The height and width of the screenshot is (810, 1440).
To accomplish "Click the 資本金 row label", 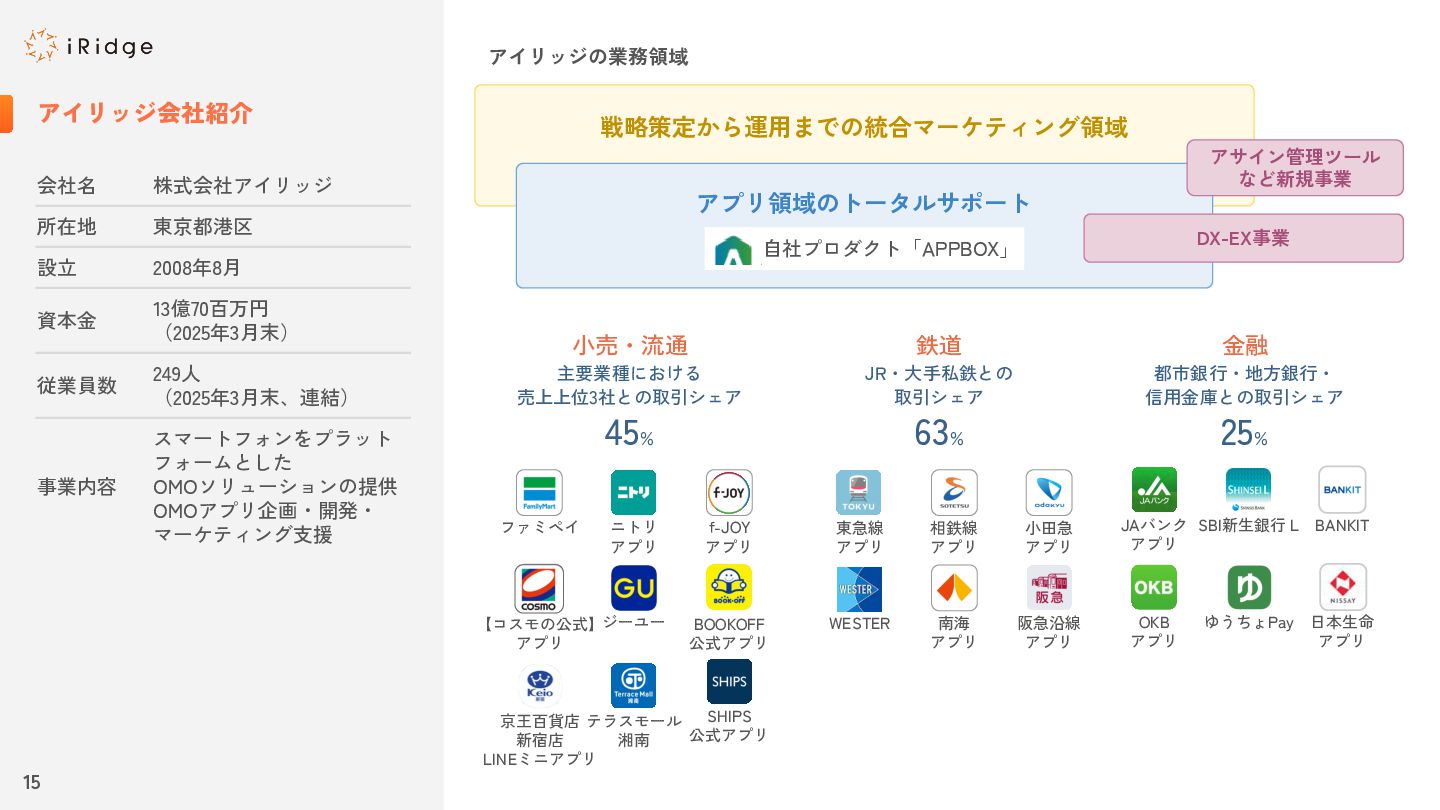I will [x=67, y=321].
